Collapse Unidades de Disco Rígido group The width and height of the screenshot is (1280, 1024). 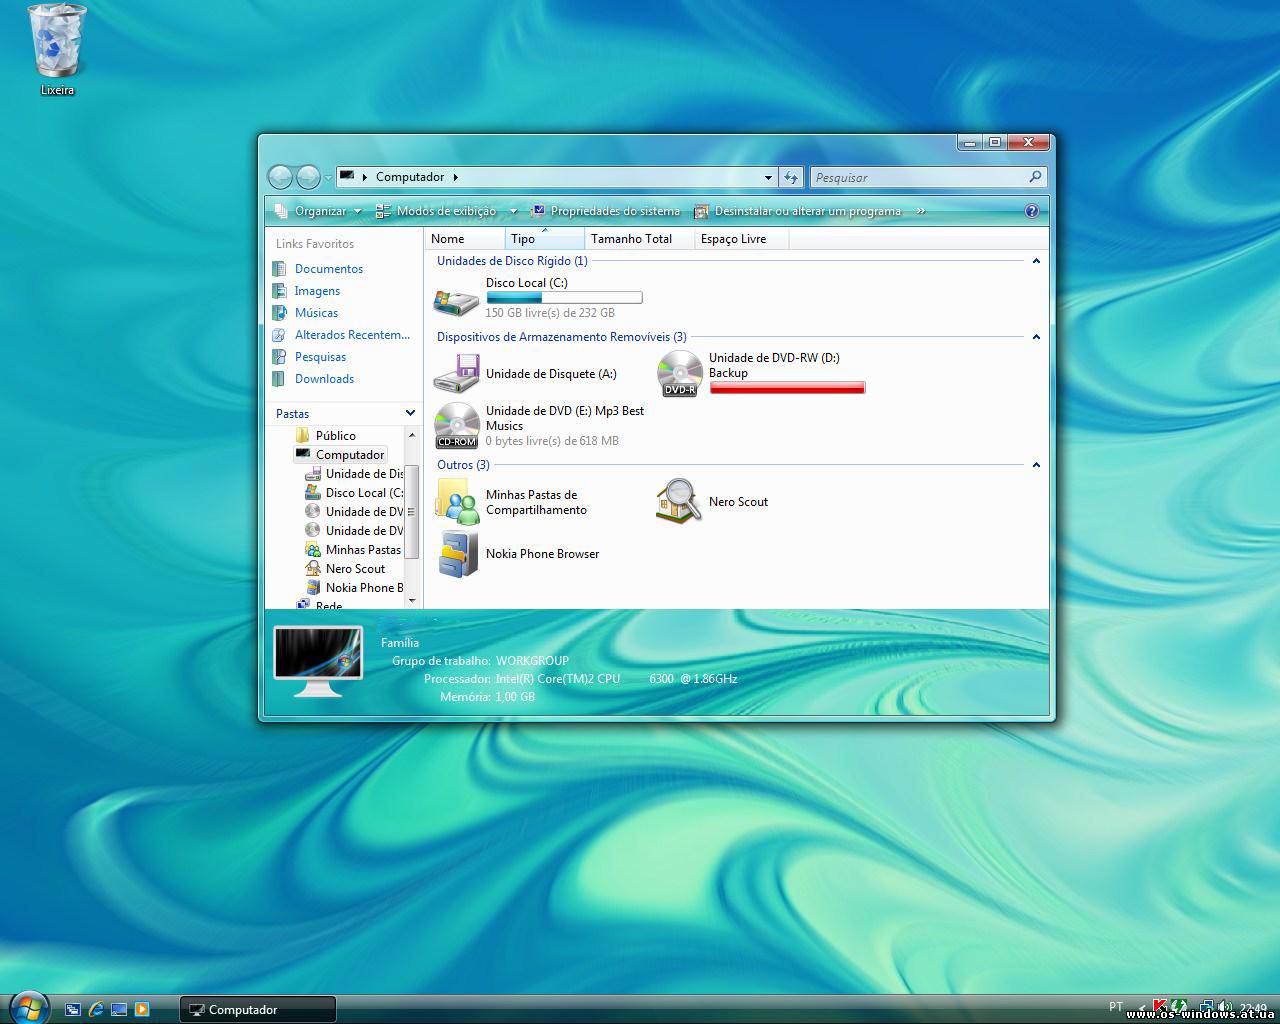pos(1036,261)
